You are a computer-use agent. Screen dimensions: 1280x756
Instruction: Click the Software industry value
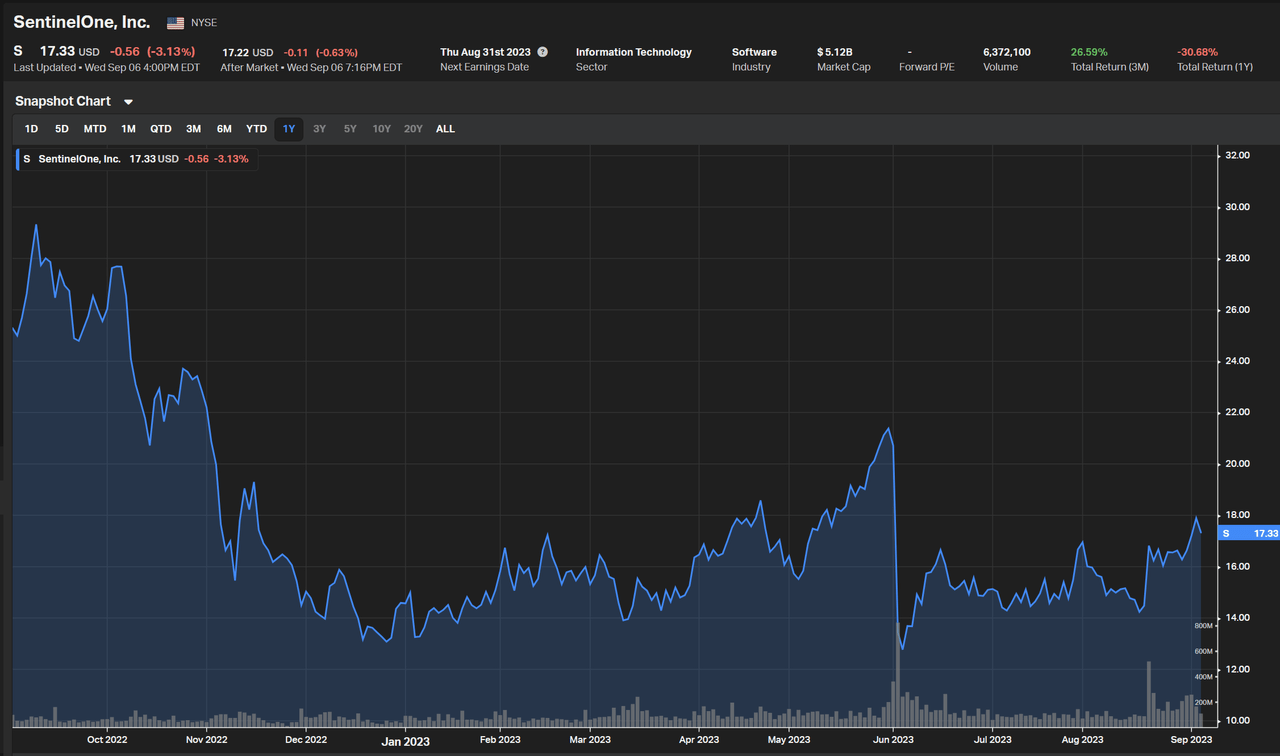tap(754, 52)
